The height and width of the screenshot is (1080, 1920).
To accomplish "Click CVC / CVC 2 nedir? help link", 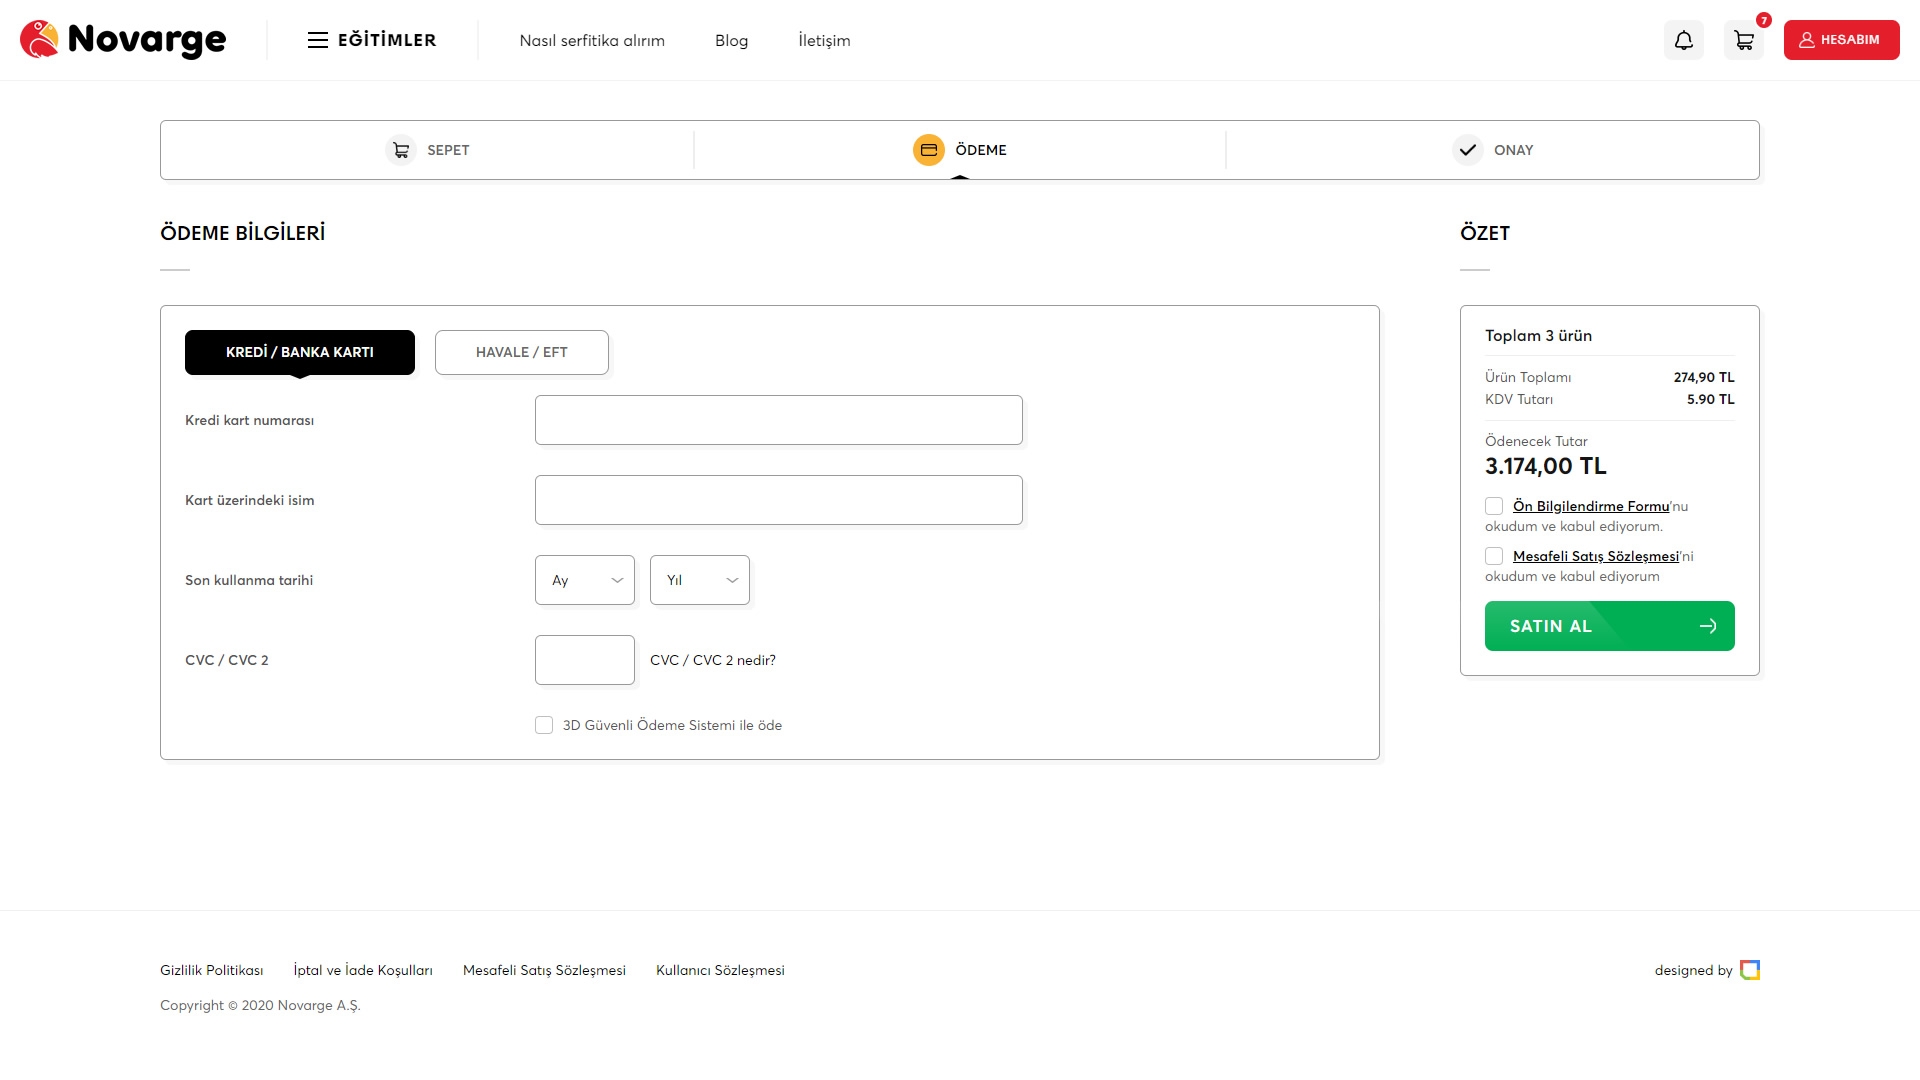I will (713, 660).
